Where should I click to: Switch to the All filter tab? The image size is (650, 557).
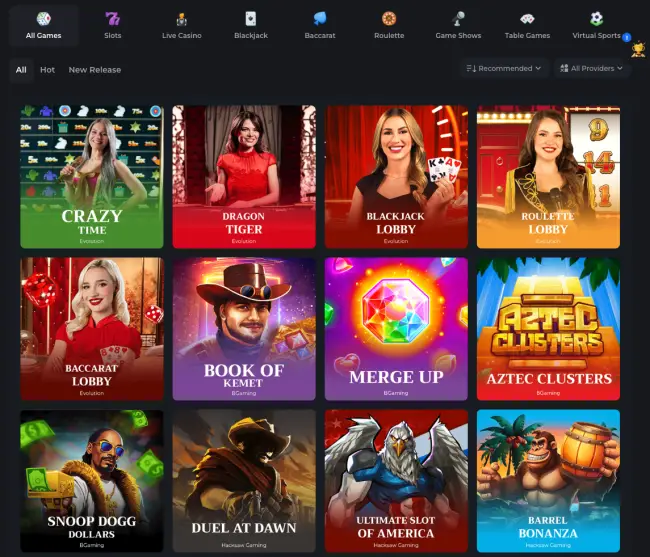click(x=21, y=70)
